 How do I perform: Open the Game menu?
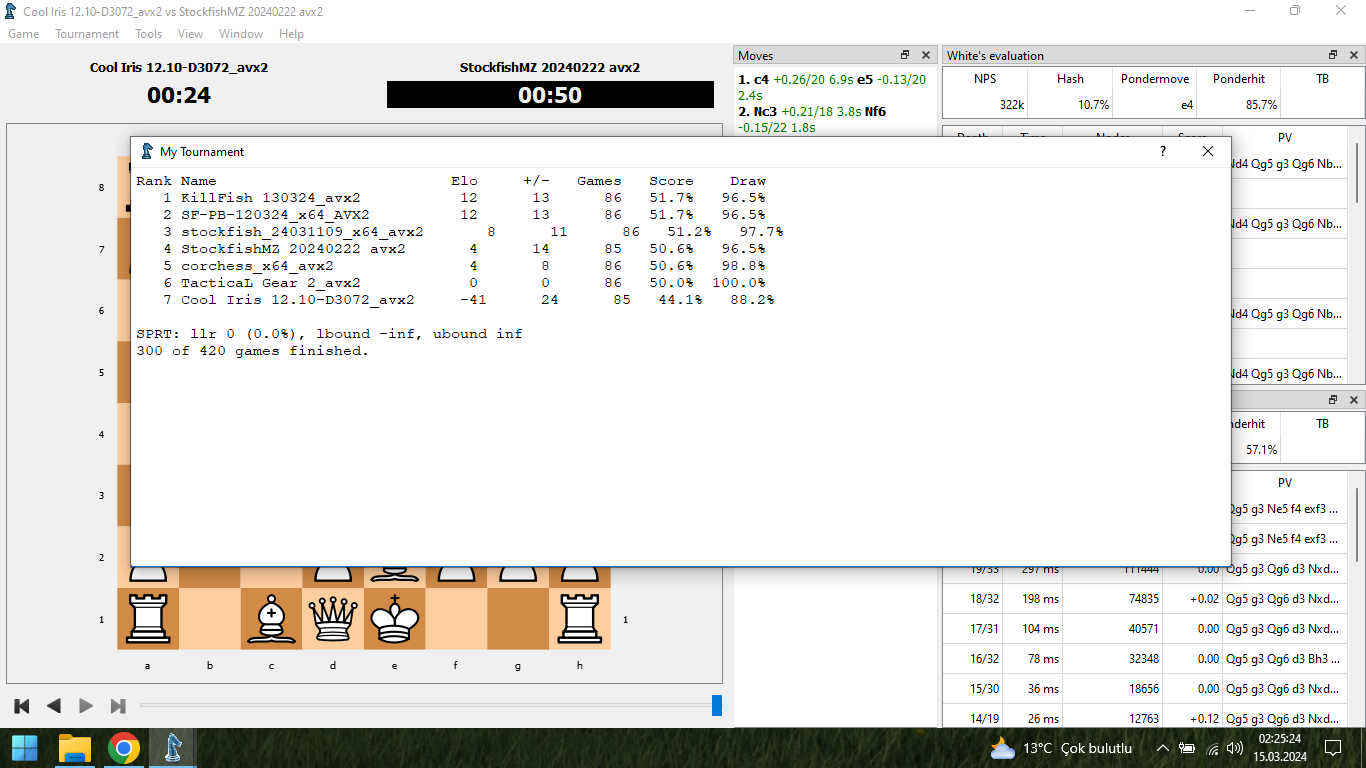(24, 34)
